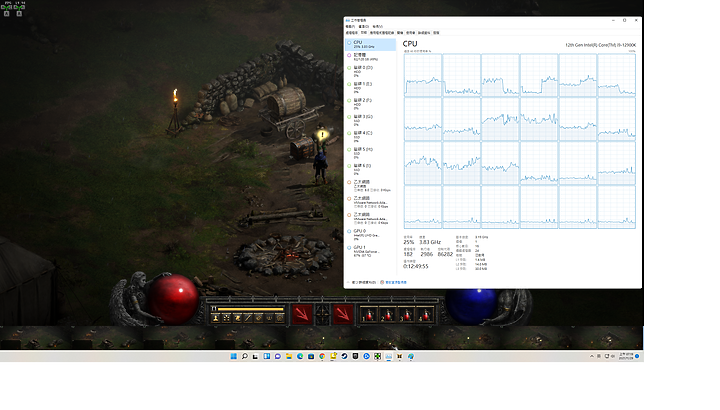Use the potion in belt slot 3
Screen dimensions: 720x410
[407, 315]
